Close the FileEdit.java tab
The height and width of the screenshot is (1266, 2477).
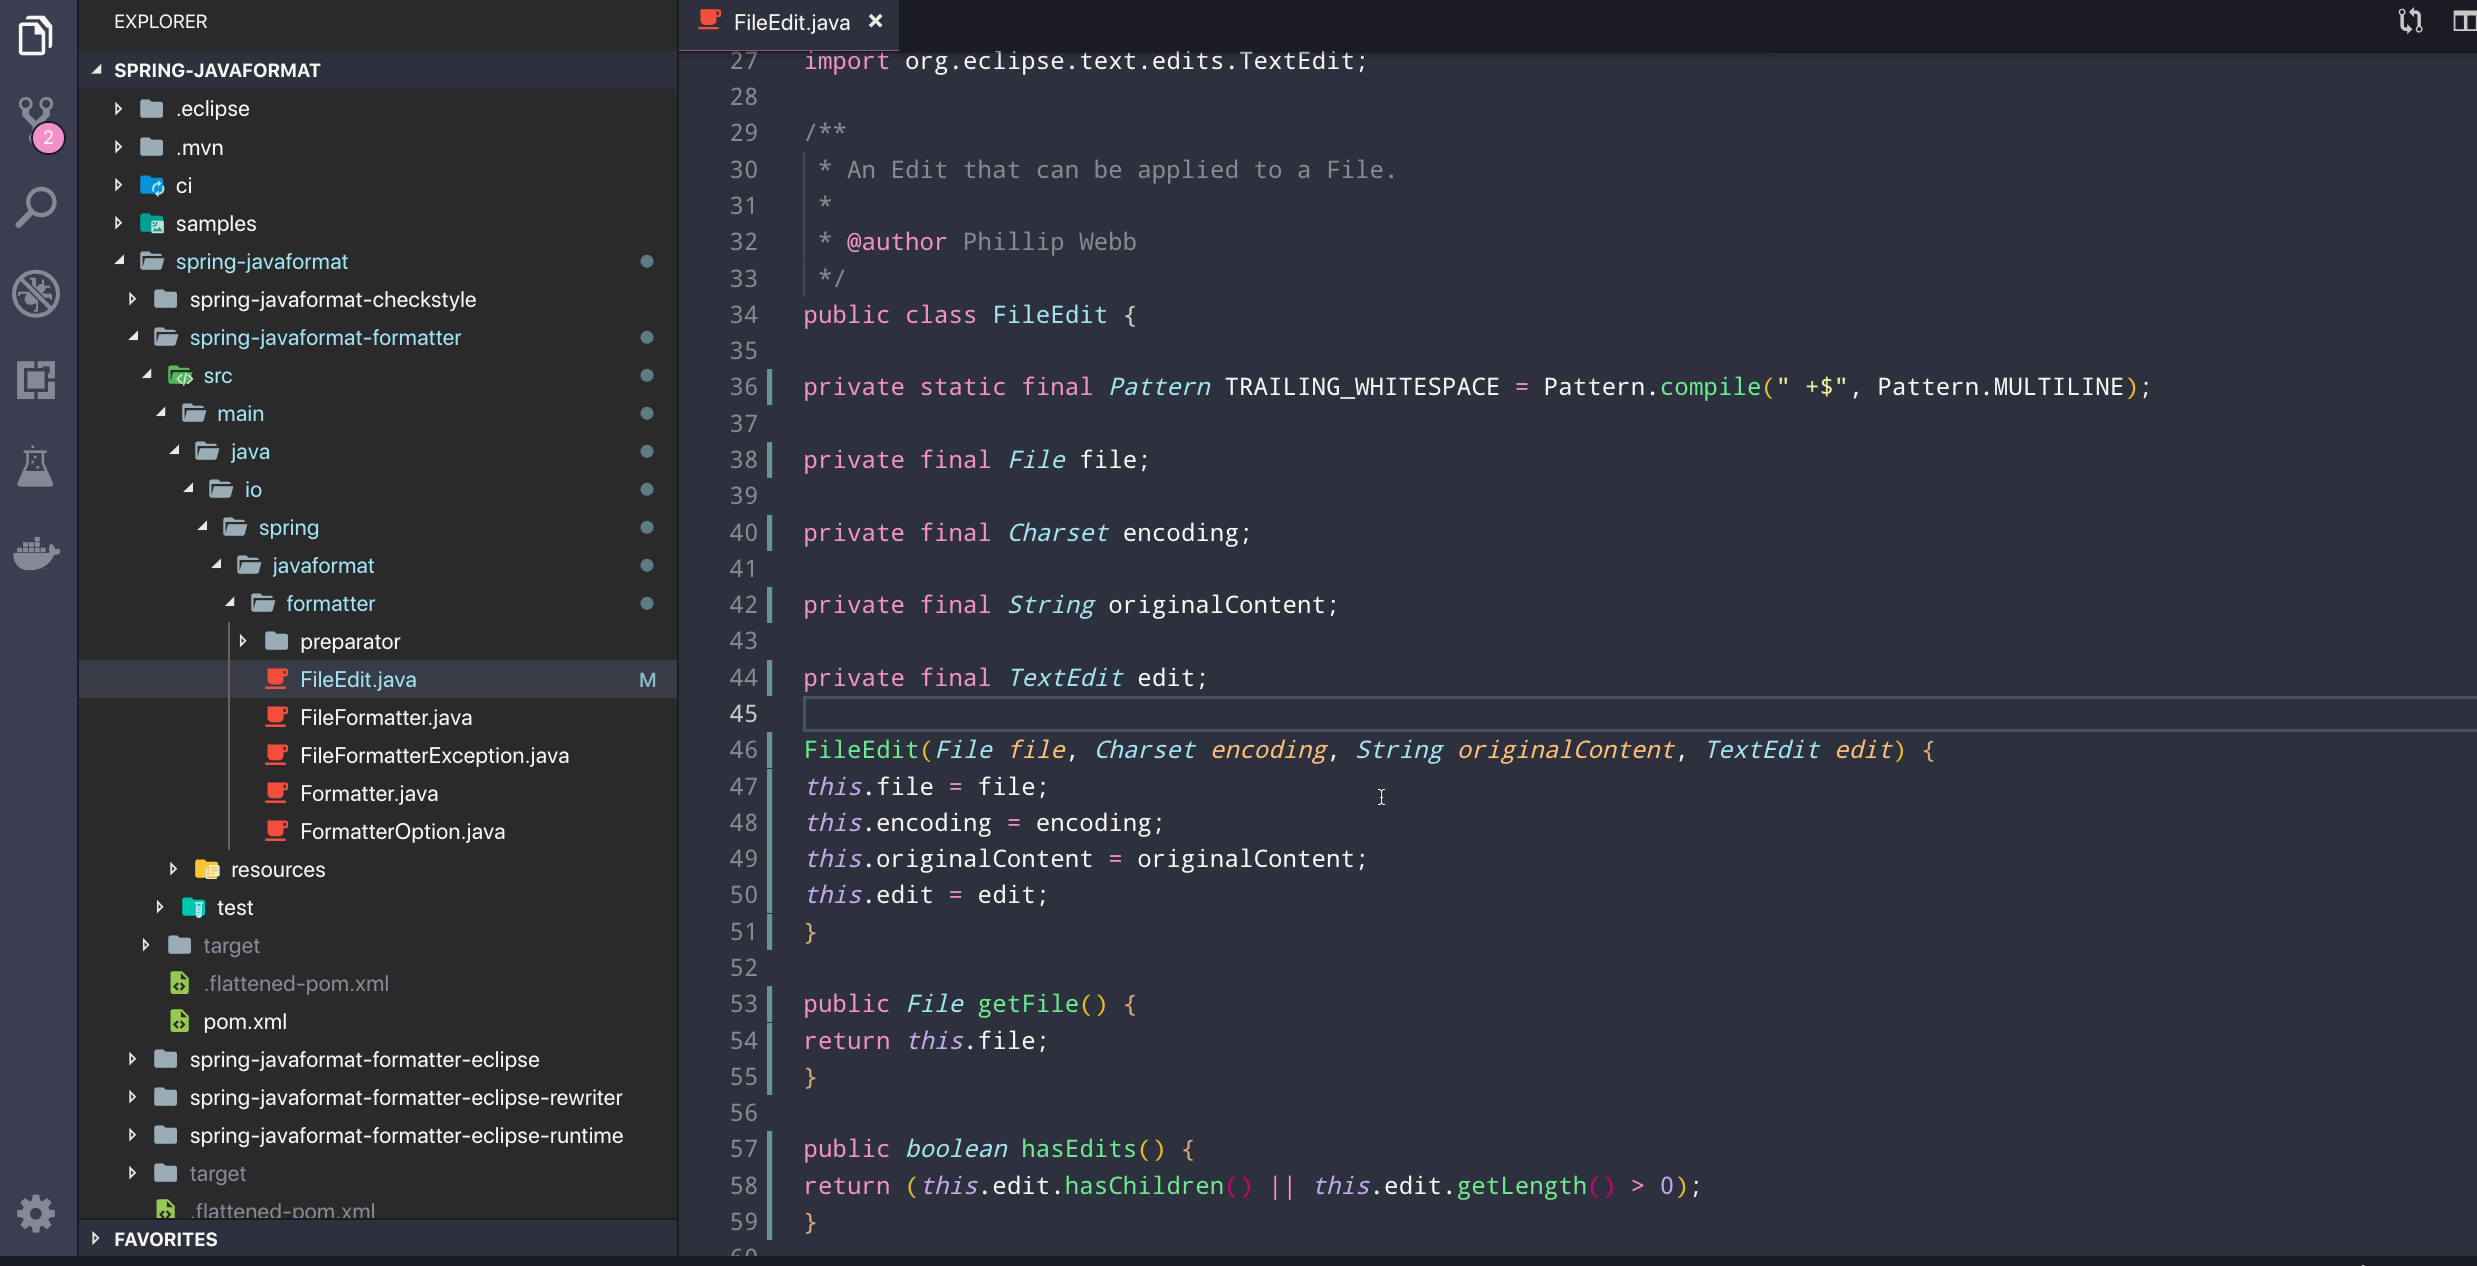[x=876, y=21]
